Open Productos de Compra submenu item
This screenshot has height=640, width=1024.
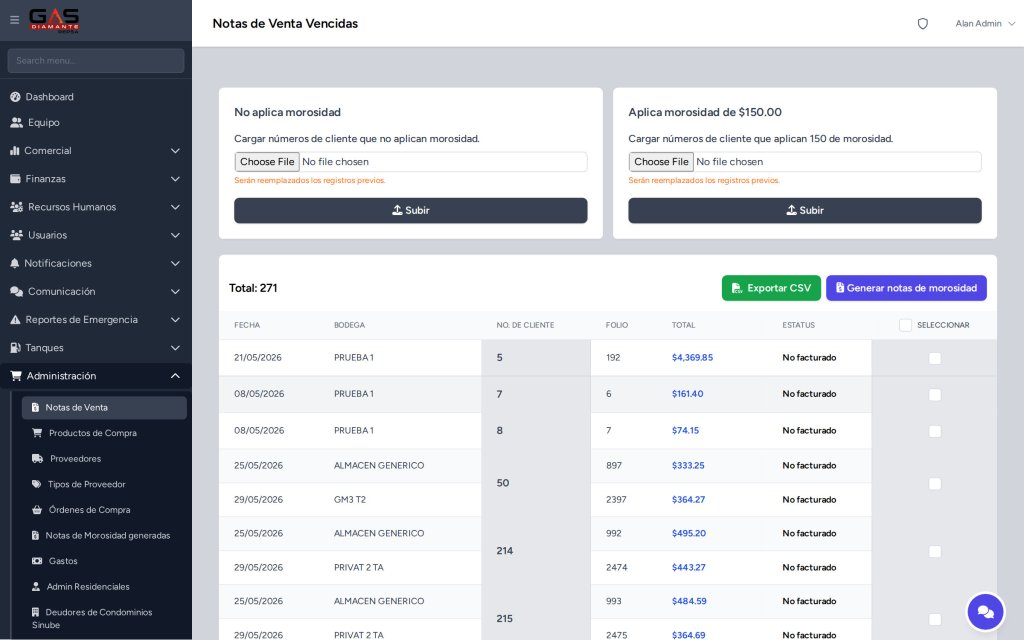pos(104,433)
